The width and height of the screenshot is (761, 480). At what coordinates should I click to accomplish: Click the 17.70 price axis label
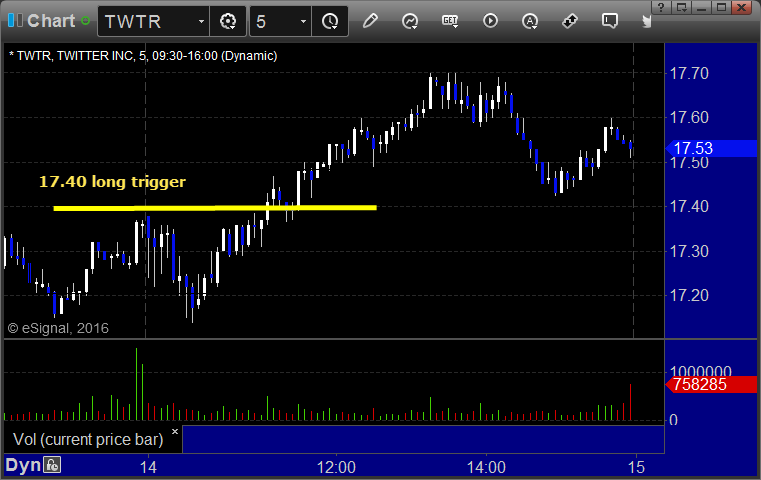point(689,73)
